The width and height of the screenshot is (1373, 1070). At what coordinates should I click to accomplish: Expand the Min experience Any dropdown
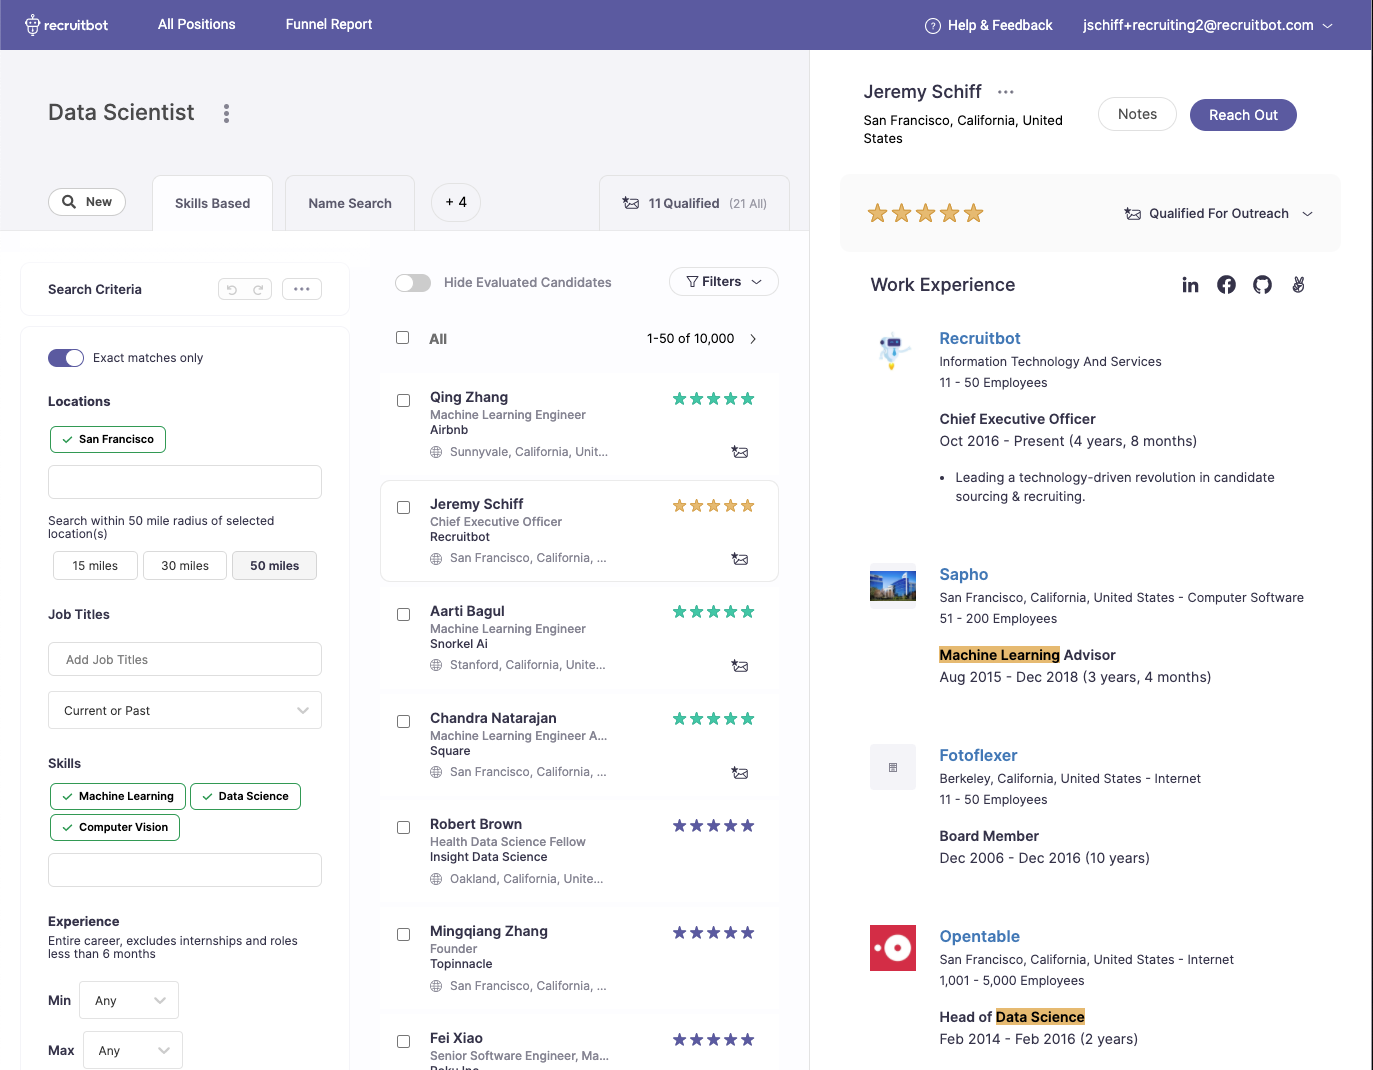pos(128,1000)
